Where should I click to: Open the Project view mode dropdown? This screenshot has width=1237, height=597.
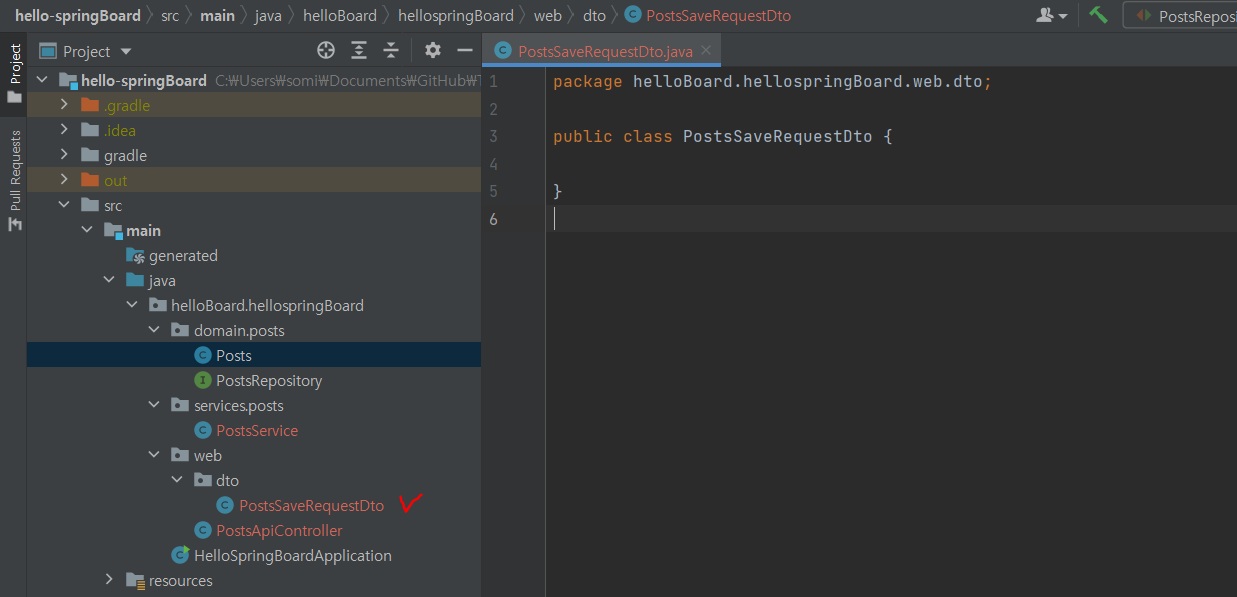click(x=97, y=51)
